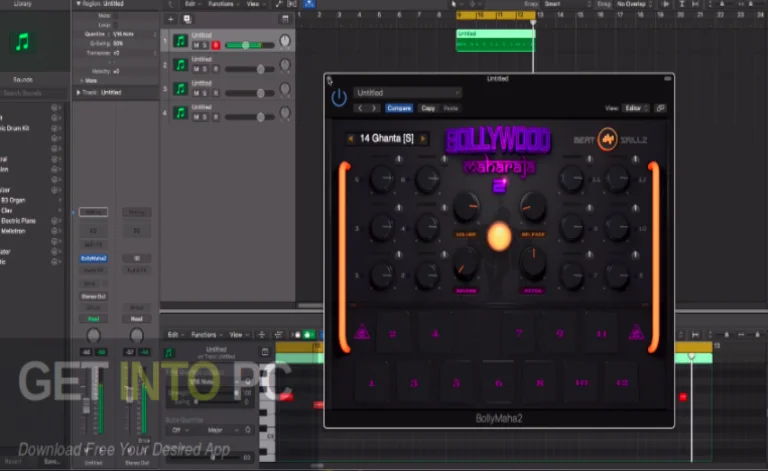Click the Reverb knob in plugin

[x=466, y=264]
